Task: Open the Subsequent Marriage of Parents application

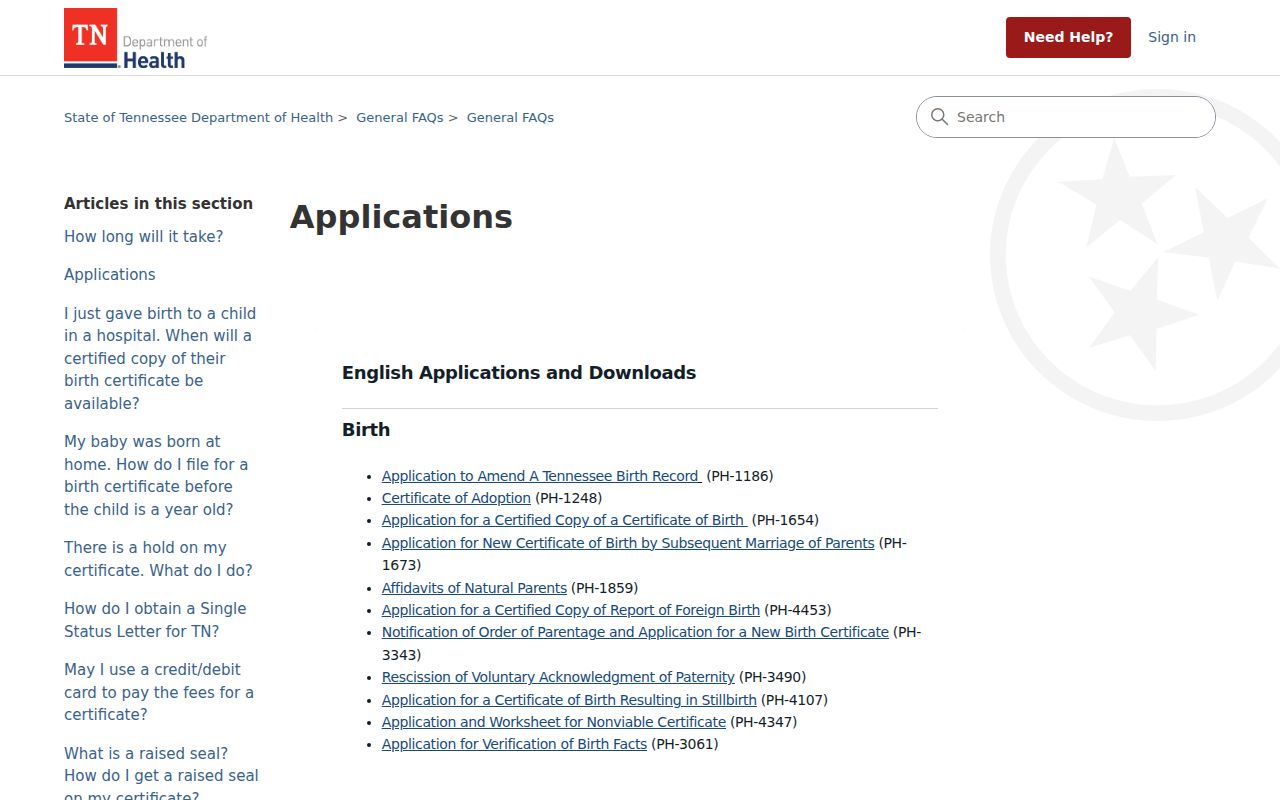Action: click(628, 543)
